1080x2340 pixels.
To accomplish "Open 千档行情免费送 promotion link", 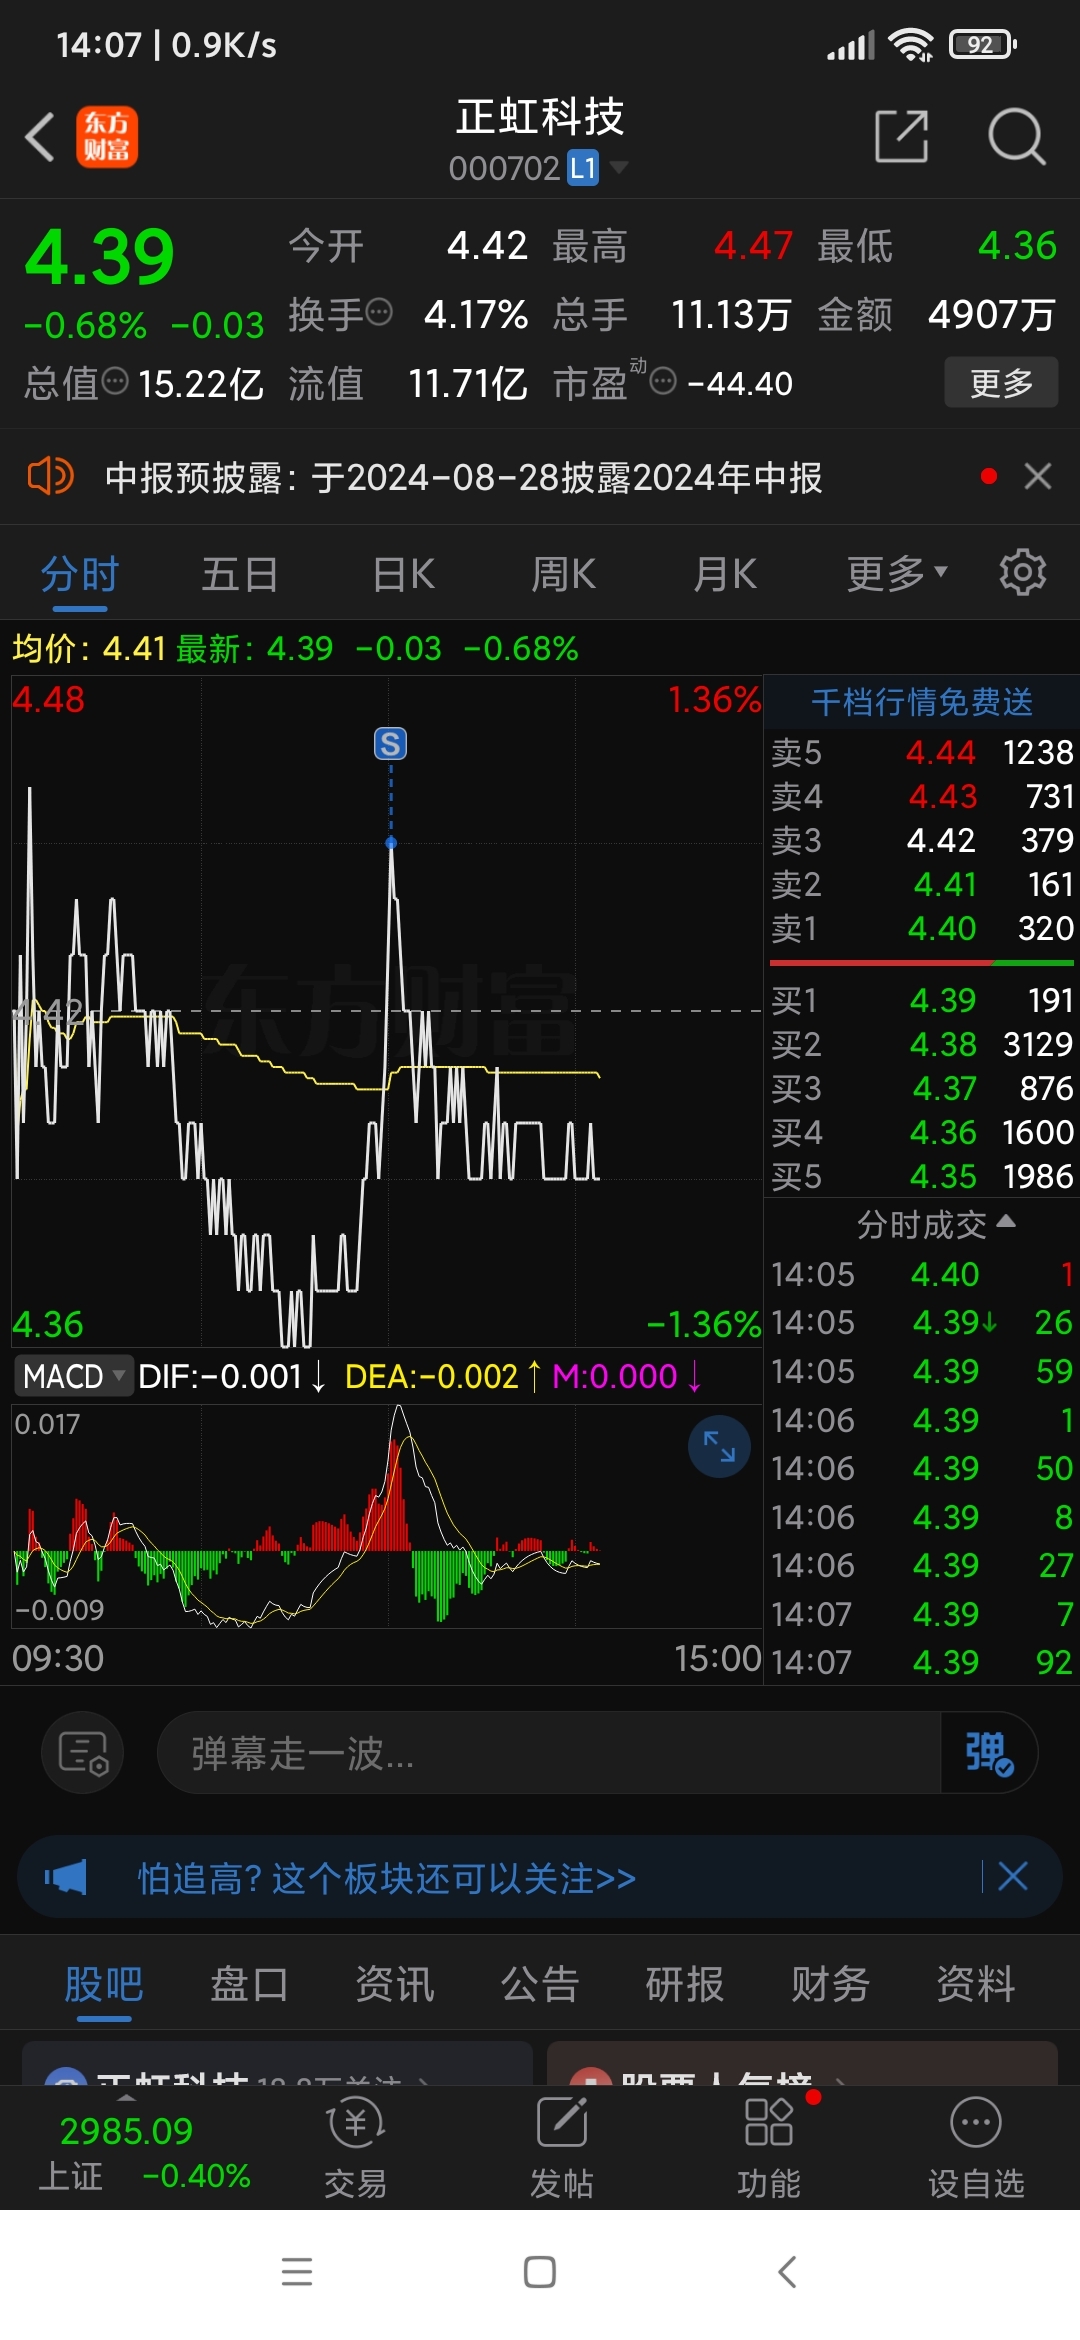I will [921, 702].
